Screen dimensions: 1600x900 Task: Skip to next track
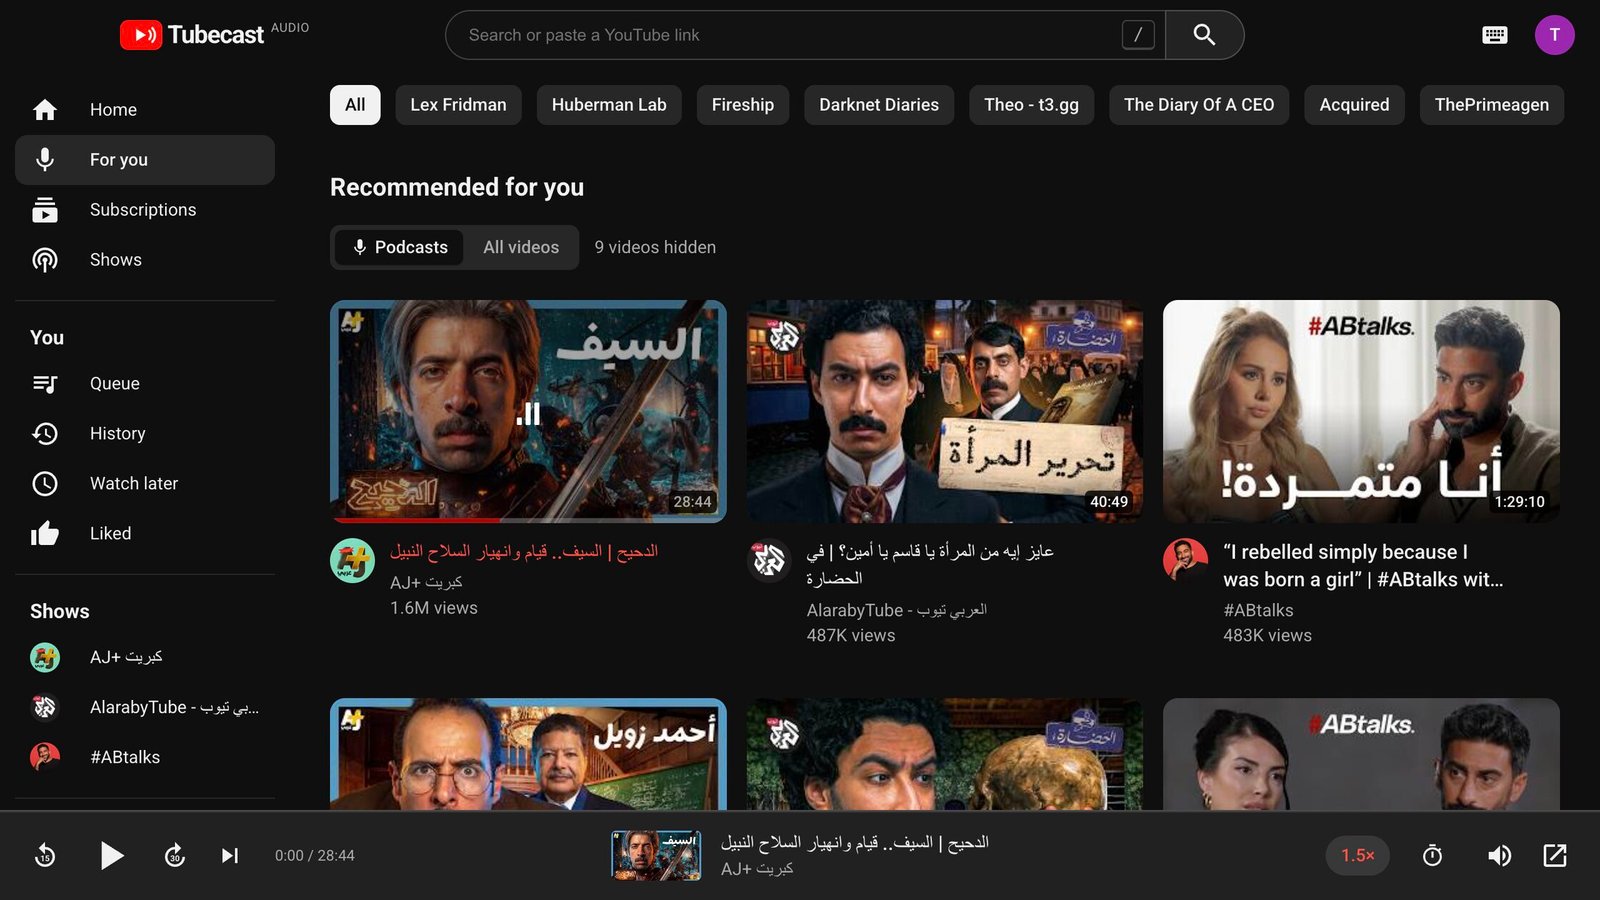[x=230, y=855]
